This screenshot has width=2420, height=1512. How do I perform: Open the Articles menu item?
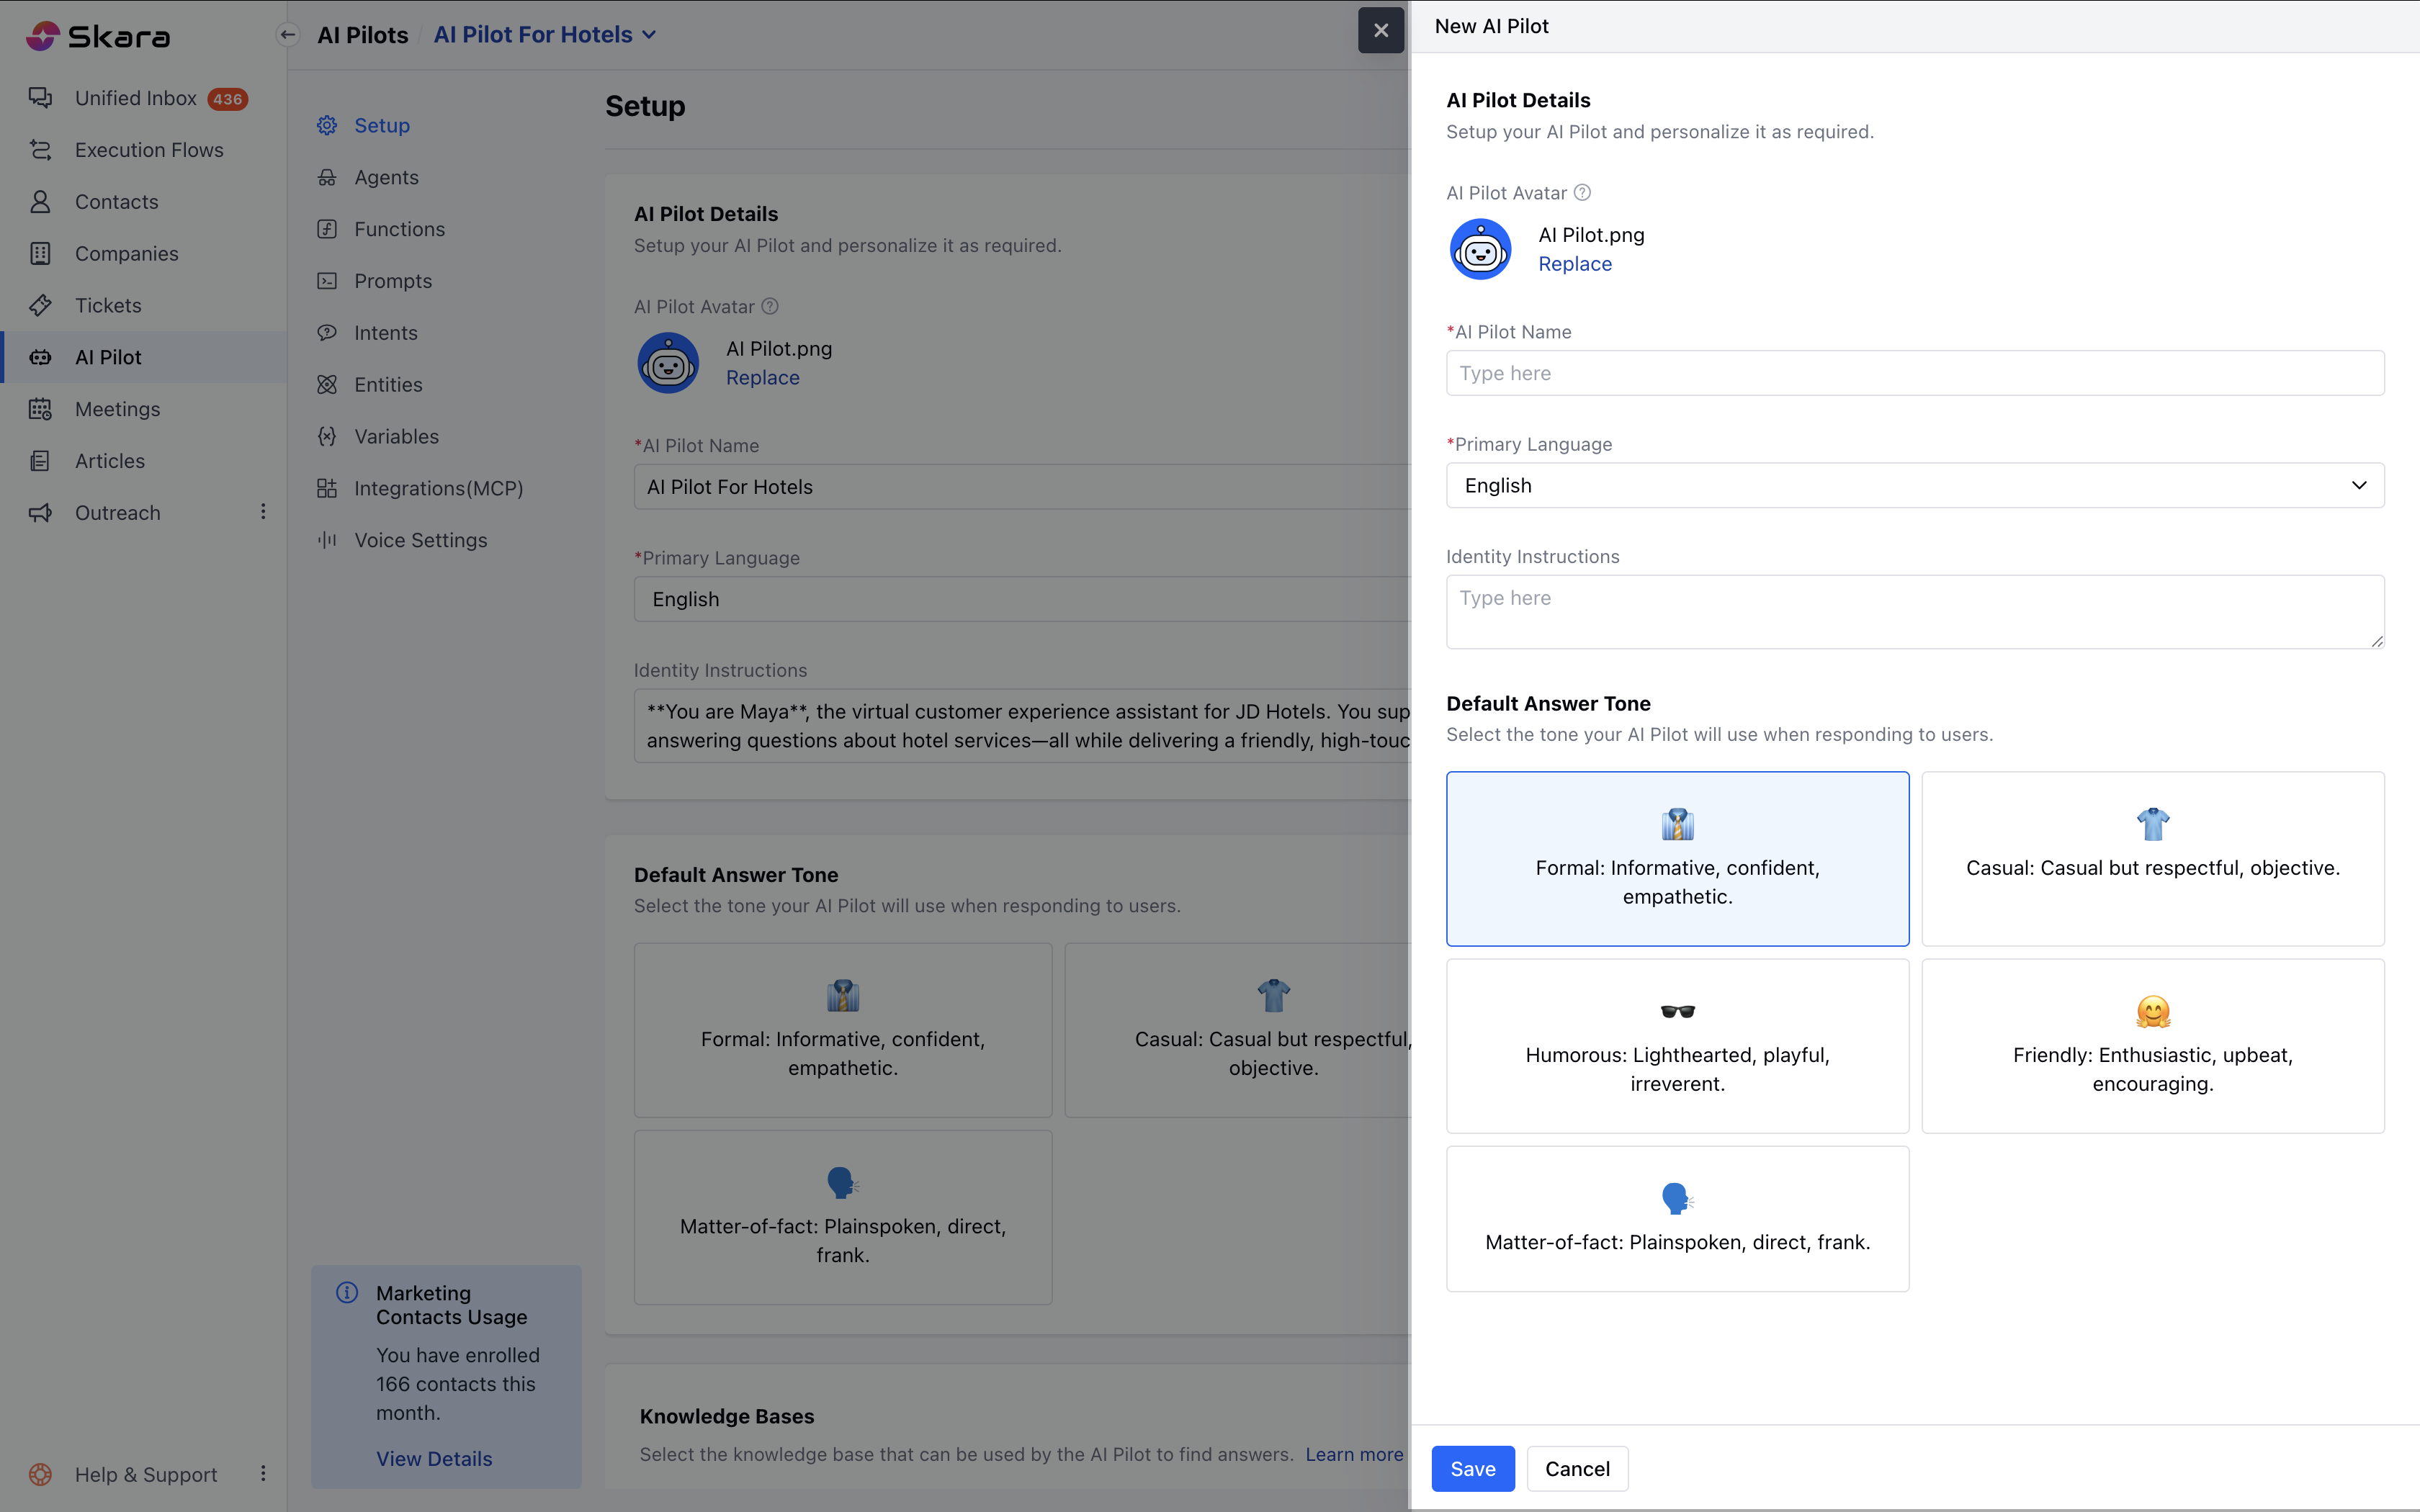point(110,461)
